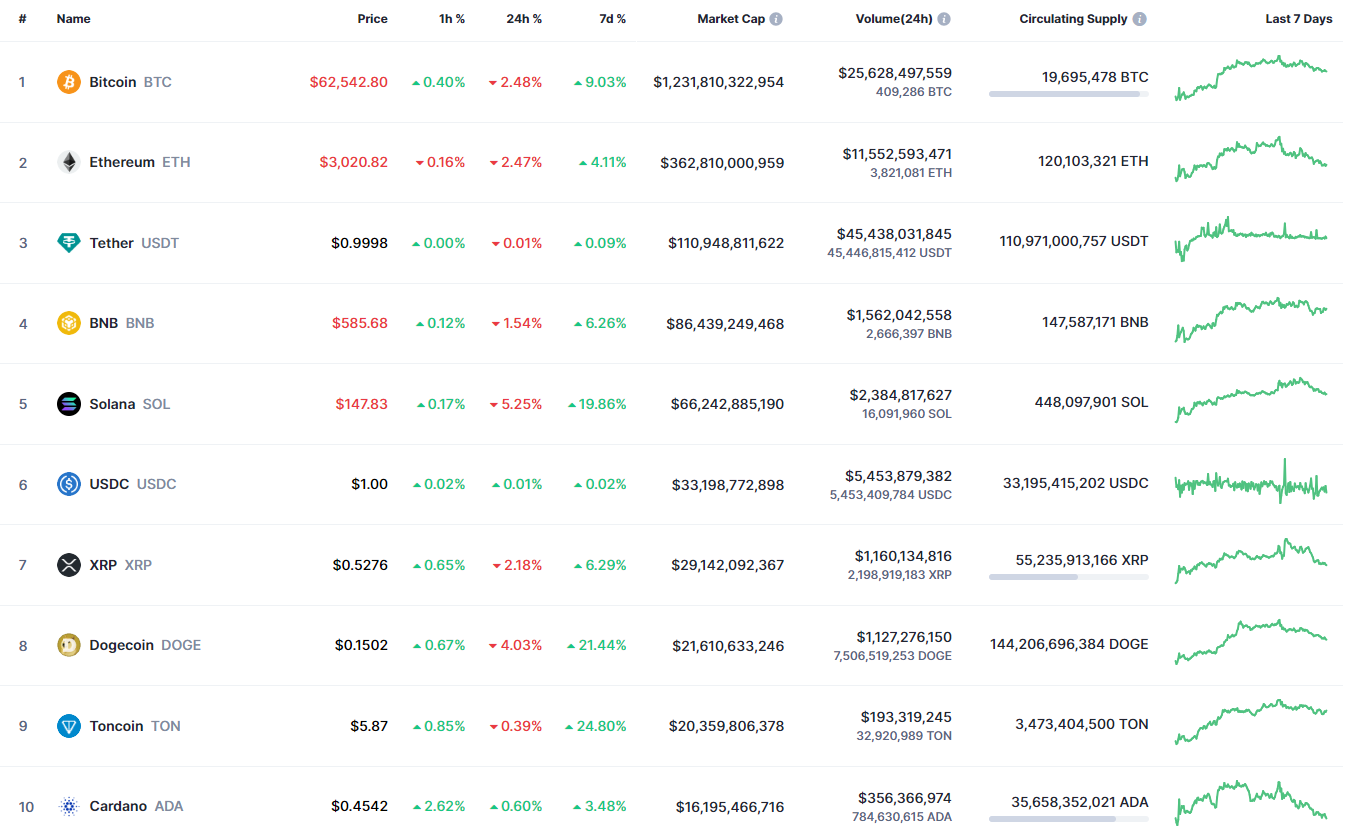Click the Toncoin logo icon
The image size is (1359, 835).
click(x=69, y=726)
